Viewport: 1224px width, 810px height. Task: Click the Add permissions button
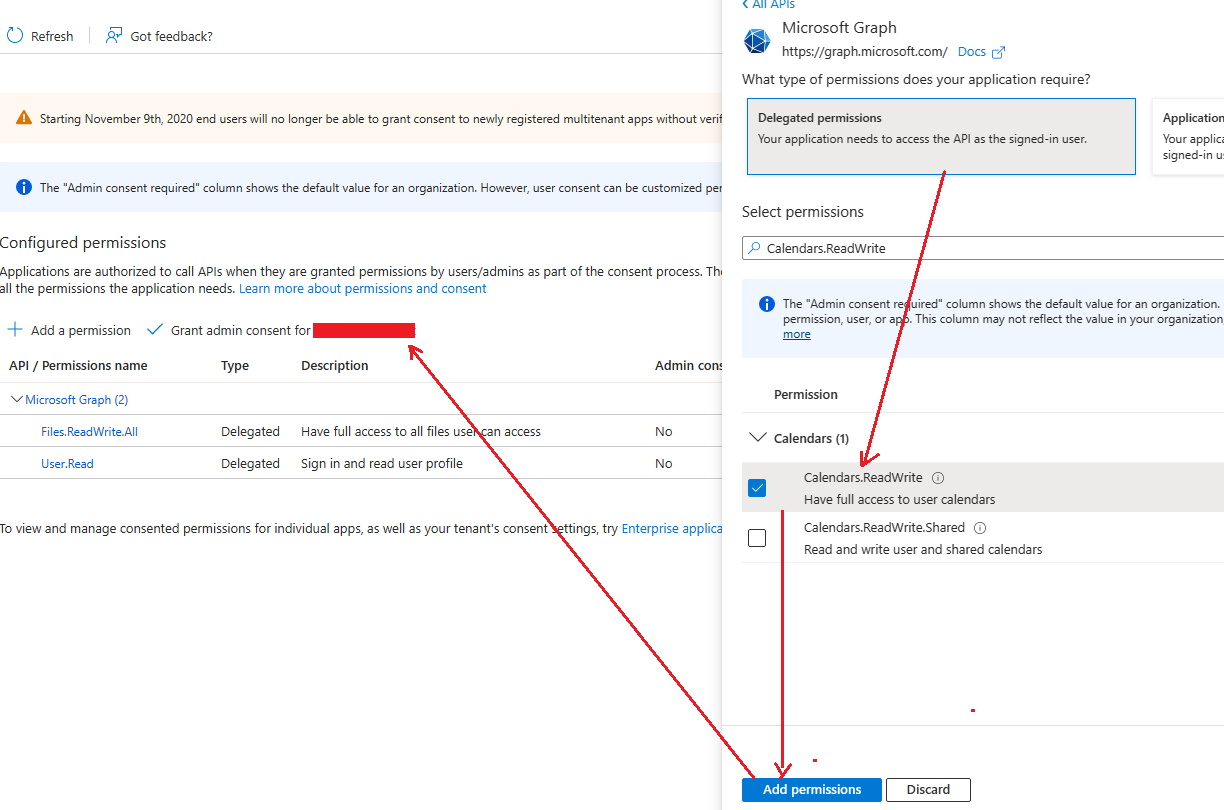click(812, 790)
